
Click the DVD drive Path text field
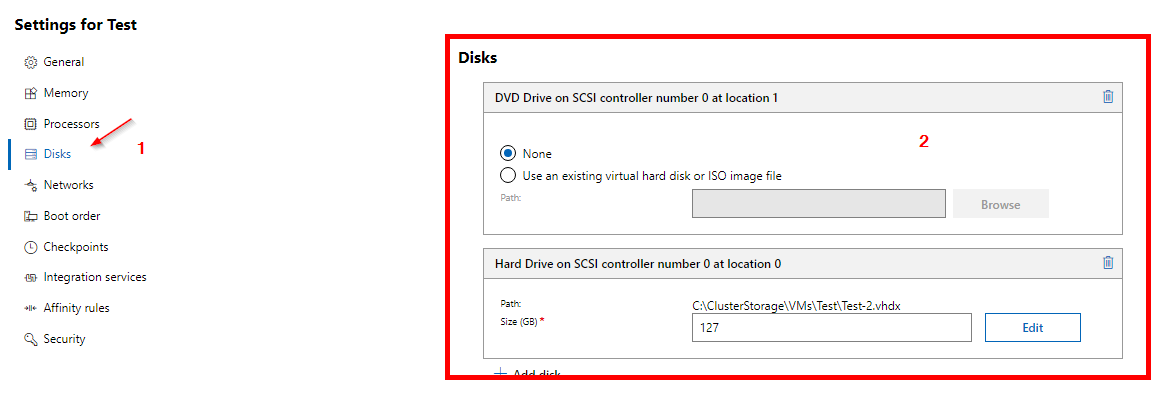819,204
